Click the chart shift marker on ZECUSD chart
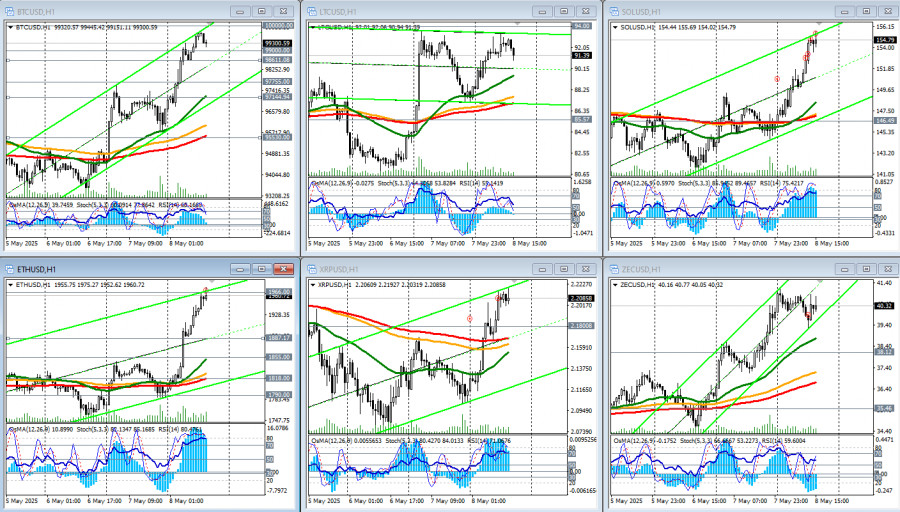 click(819, 281)
